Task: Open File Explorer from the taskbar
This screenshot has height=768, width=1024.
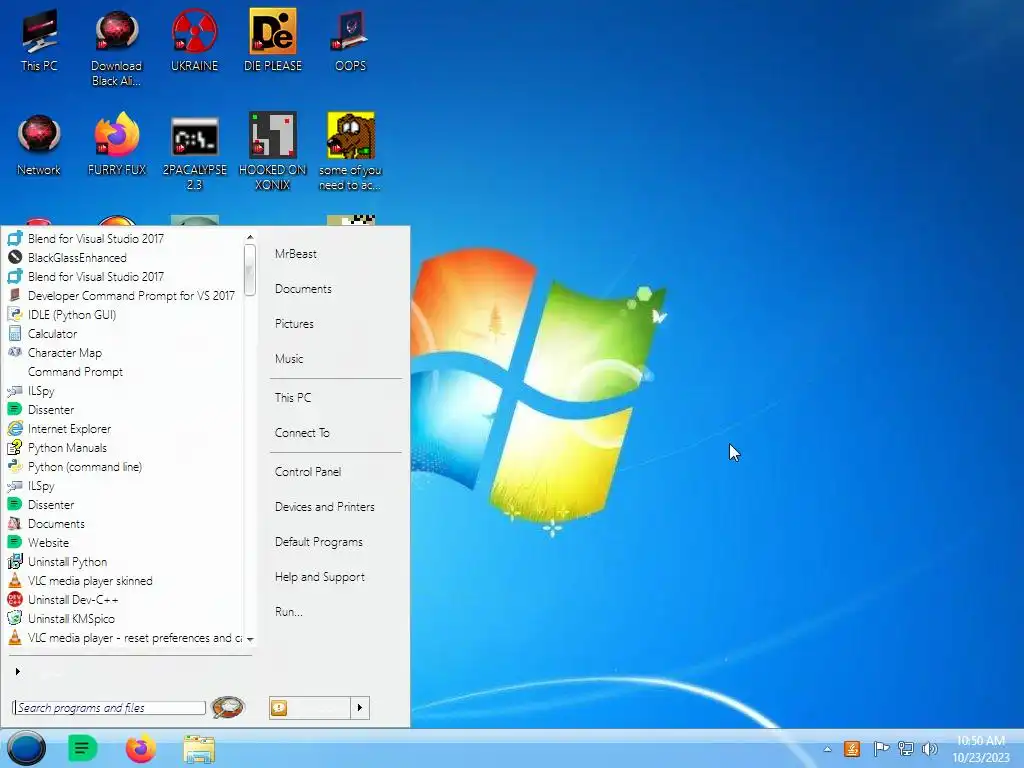Action: pyautogui.click(x=199, y=749)
